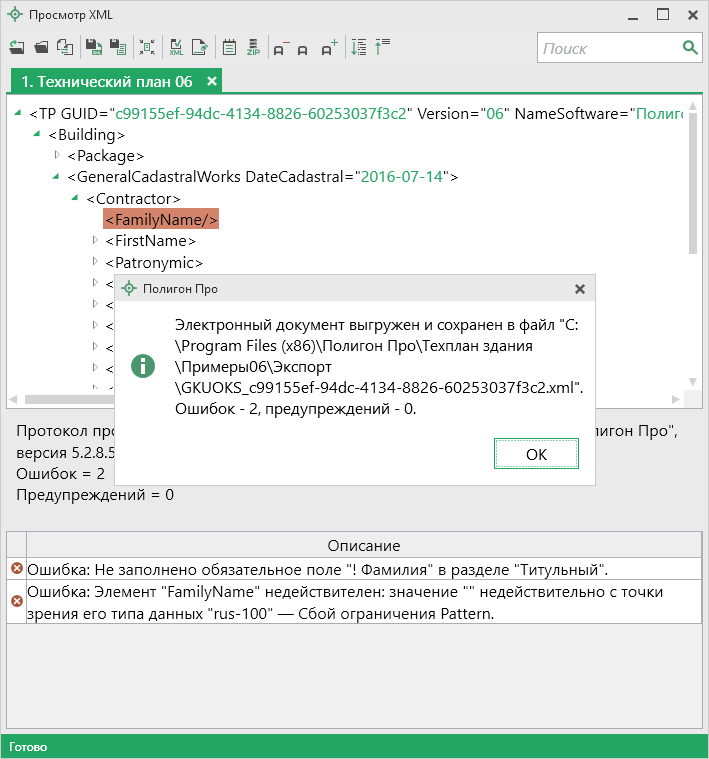Expand the Package tree node
The width and height of the screenshot is (709, 759).
tap(57, 155)
